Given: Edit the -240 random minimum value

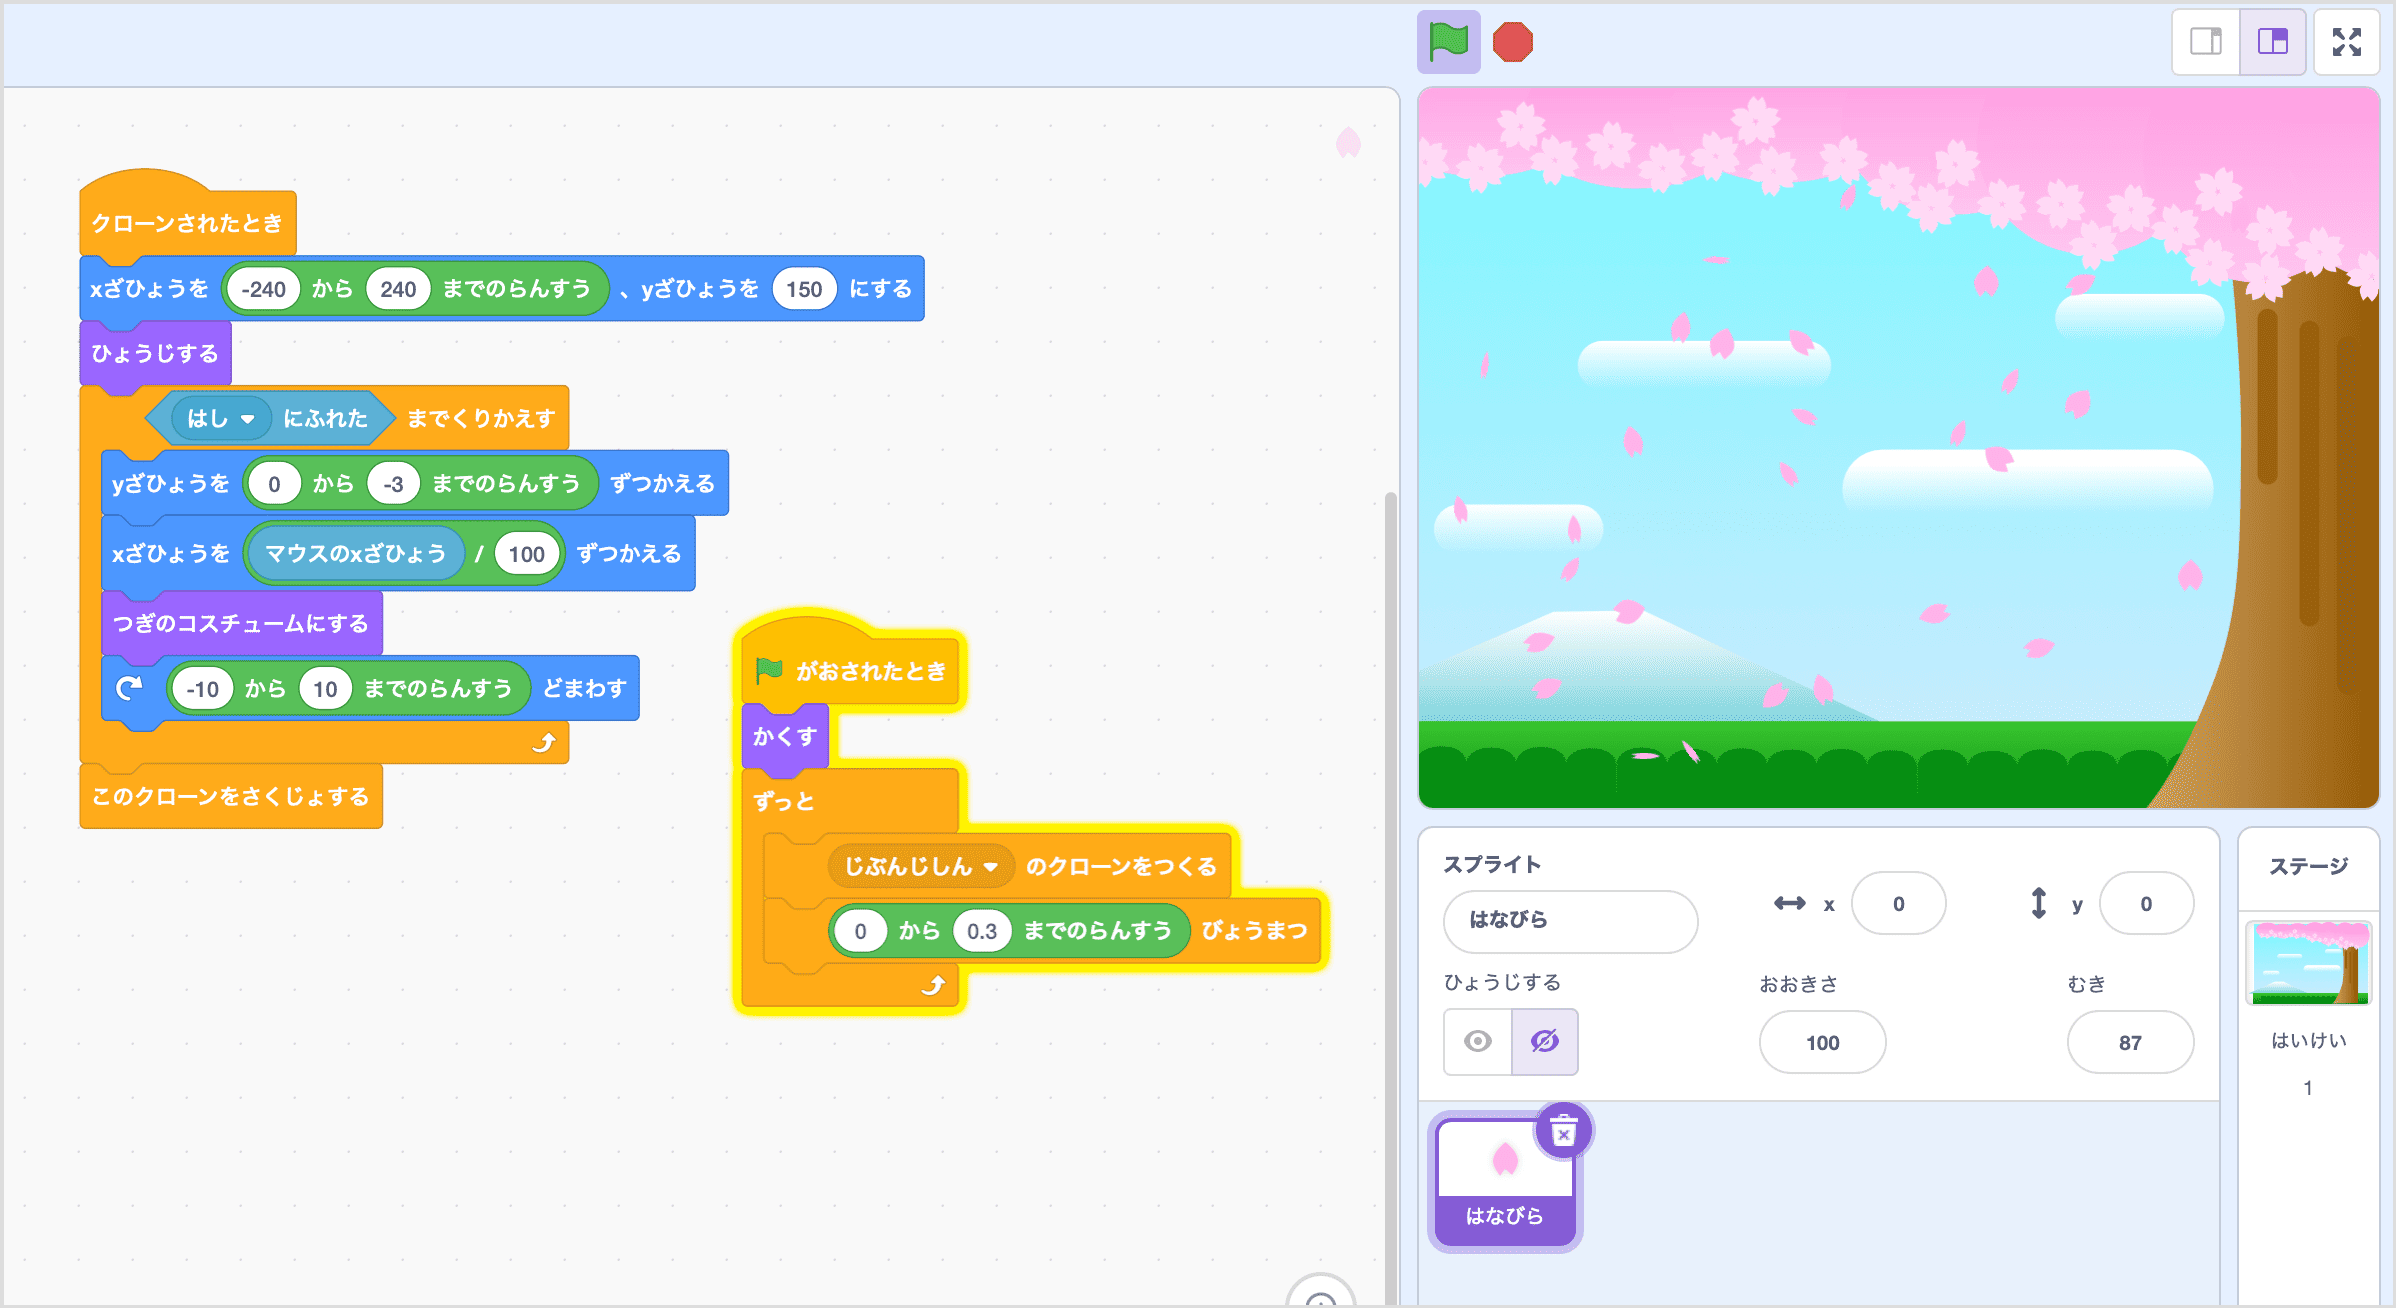Looking at the screenshot, I should pyautogui.click(x=263, y=289).
